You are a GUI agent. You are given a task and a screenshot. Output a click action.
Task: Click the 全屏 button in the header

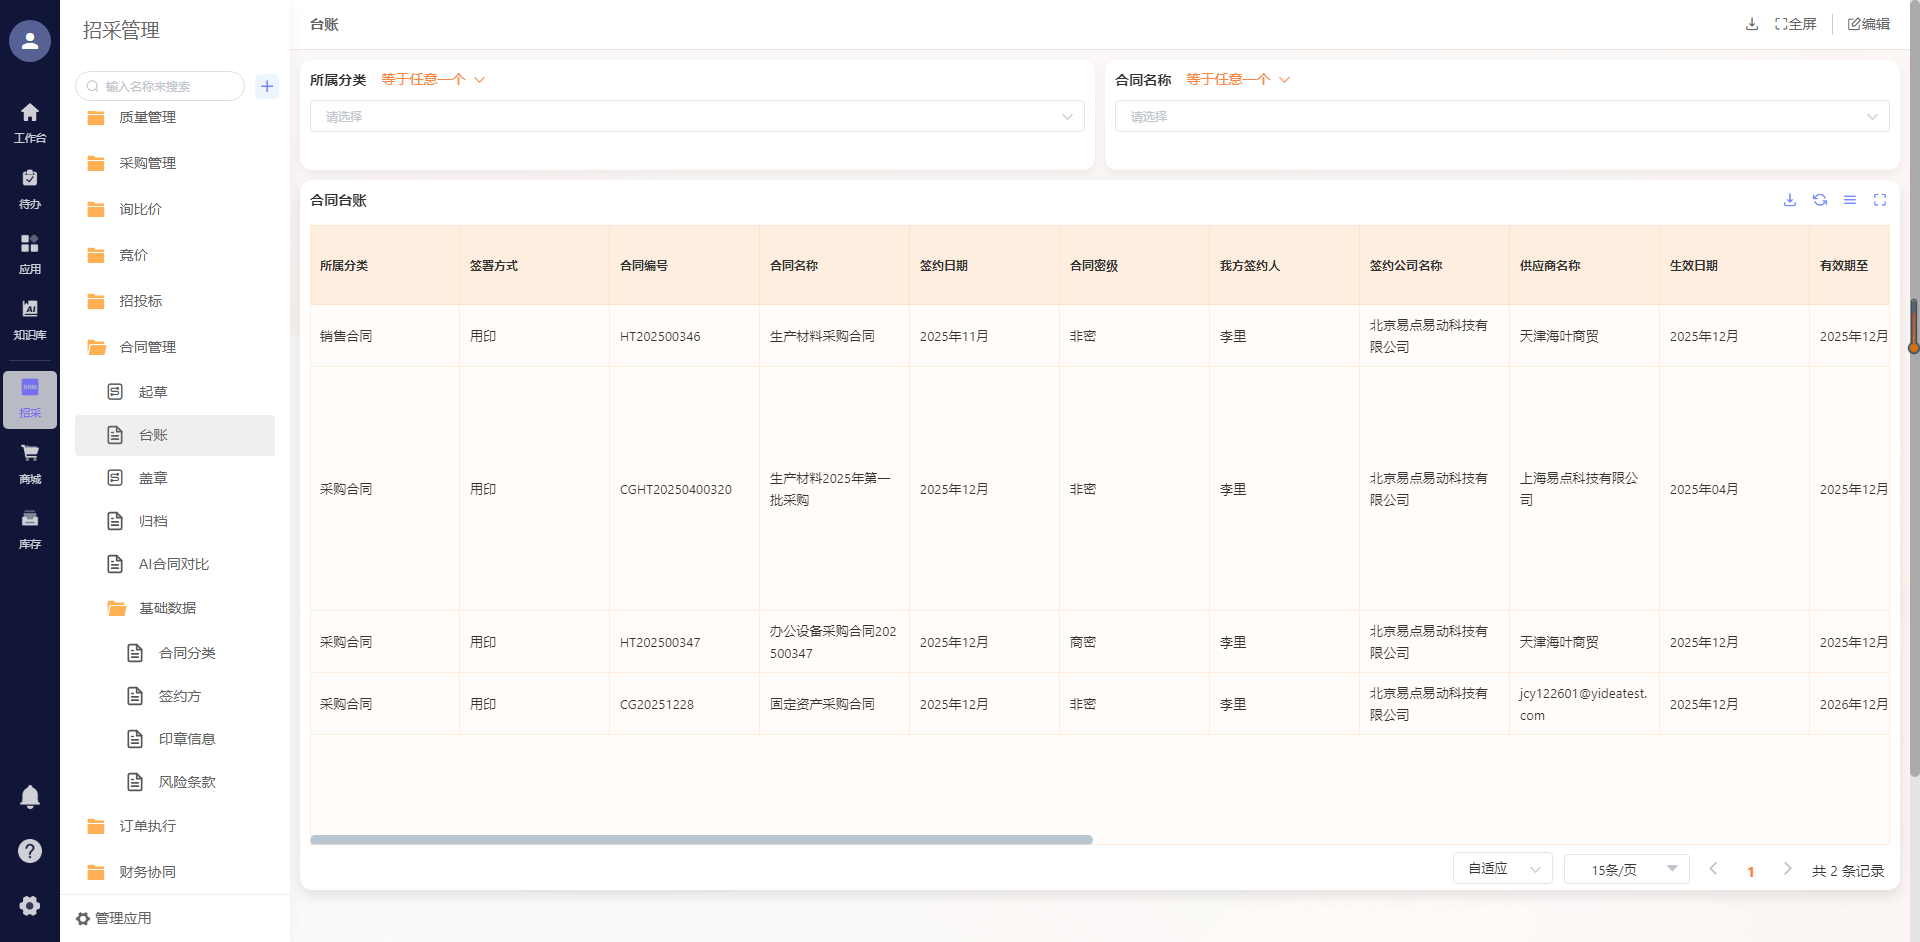pos(1796,24)
